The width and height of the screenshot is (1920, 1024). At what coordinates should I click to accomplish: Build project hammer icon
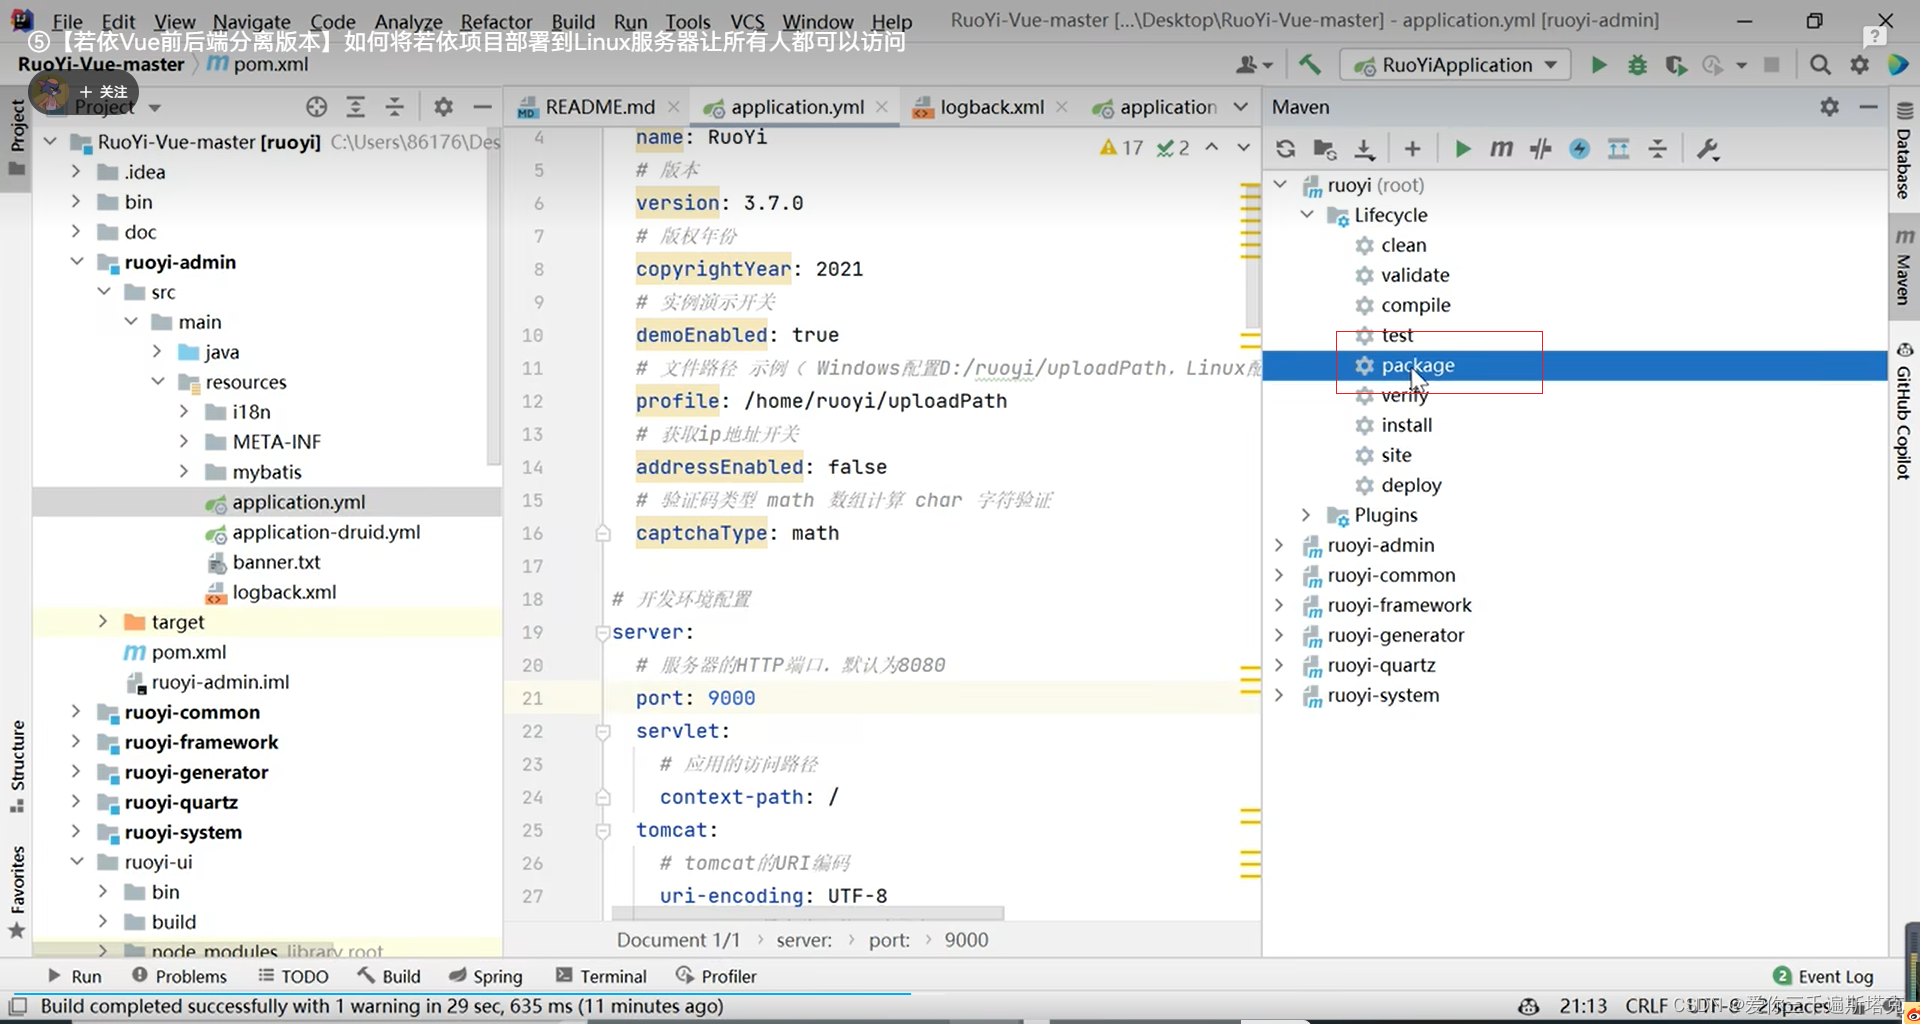[1309, 65]
